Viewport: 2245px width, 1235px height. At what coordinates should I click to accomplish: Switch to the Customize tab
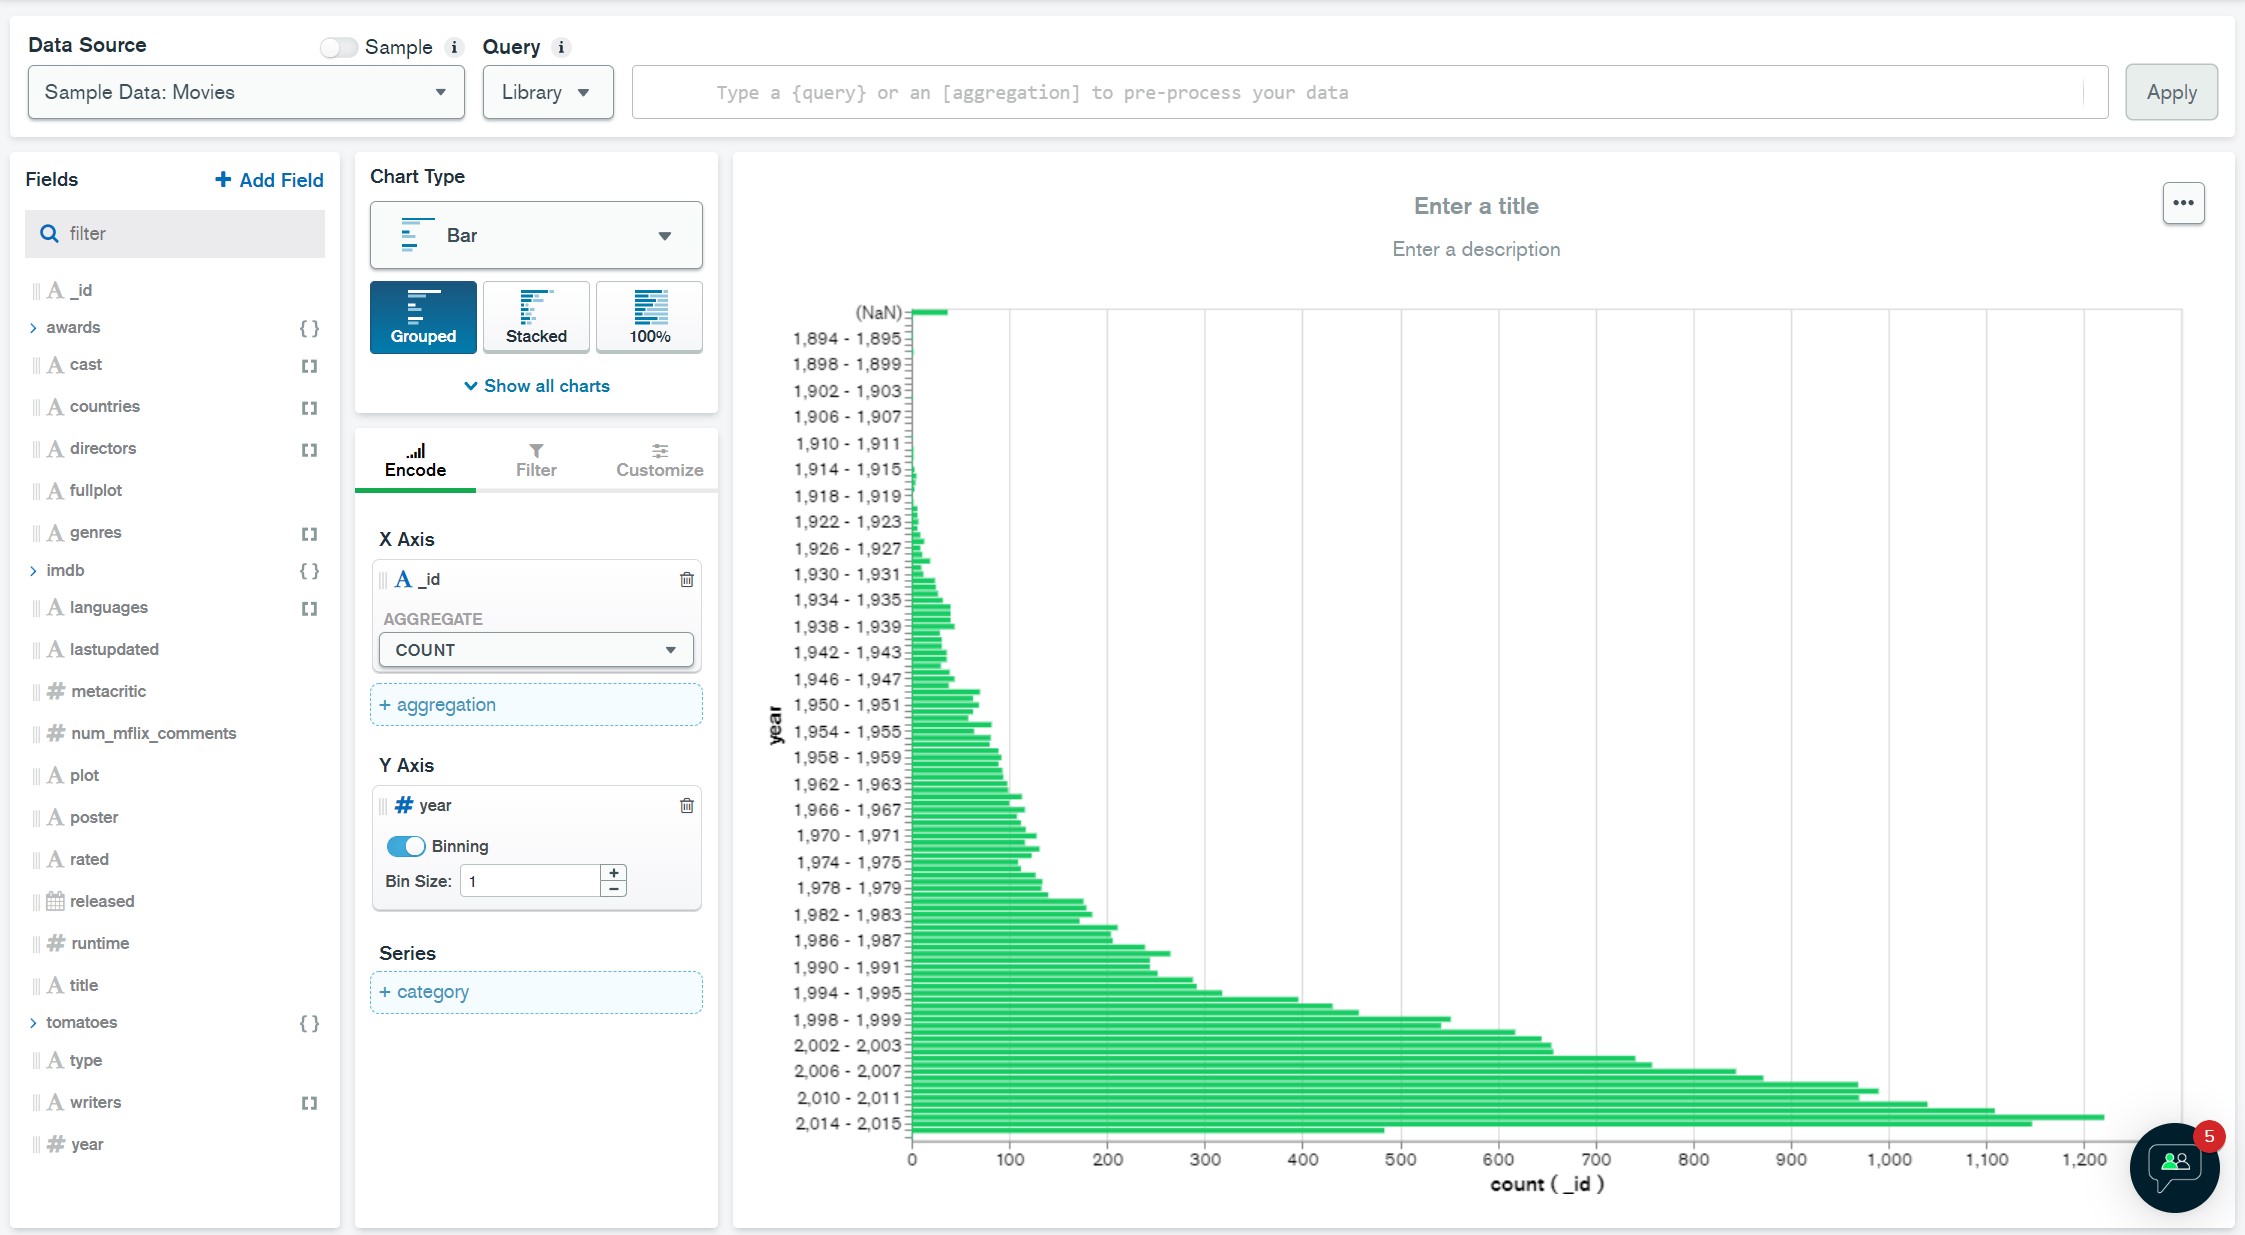click(659, 461)
